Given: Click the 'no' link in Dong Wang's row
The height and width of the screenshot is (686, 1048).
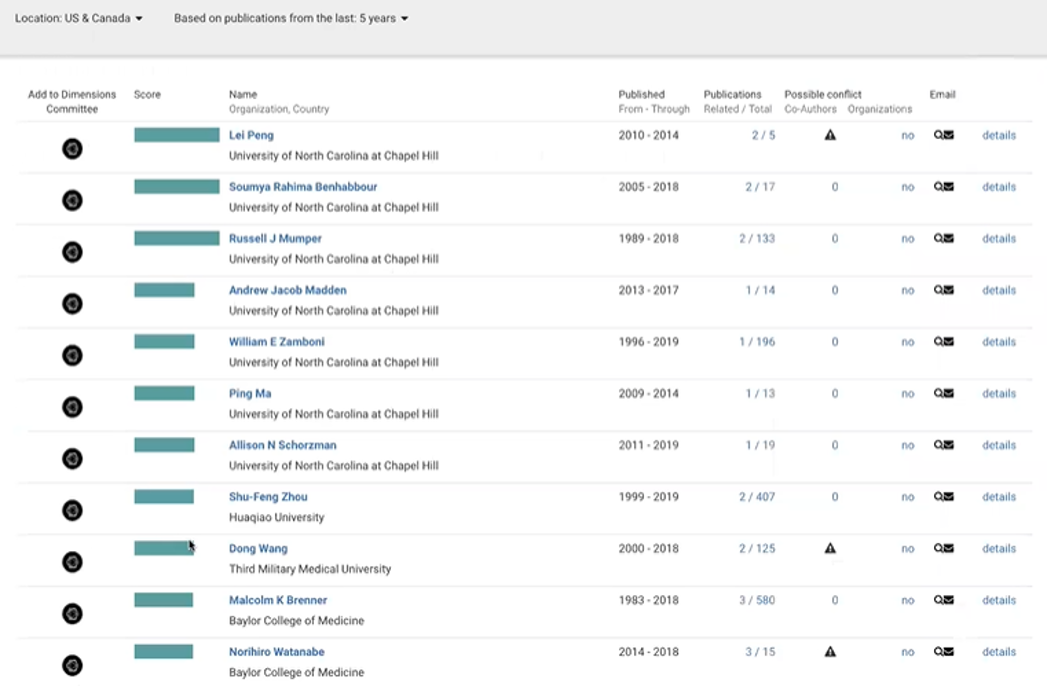Looking at the screenshot, I should 907,548.
